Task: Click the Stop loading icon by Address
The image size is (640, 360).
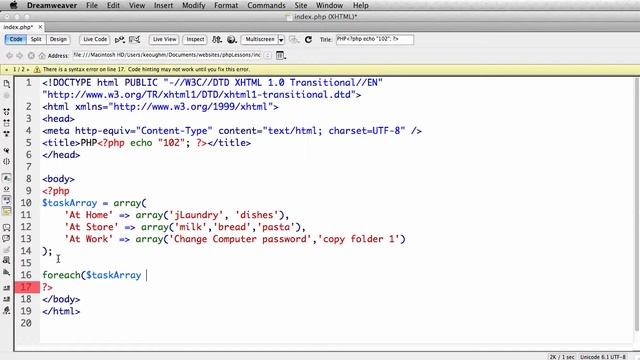Action: pyautogui.click(x=31, y=55)
